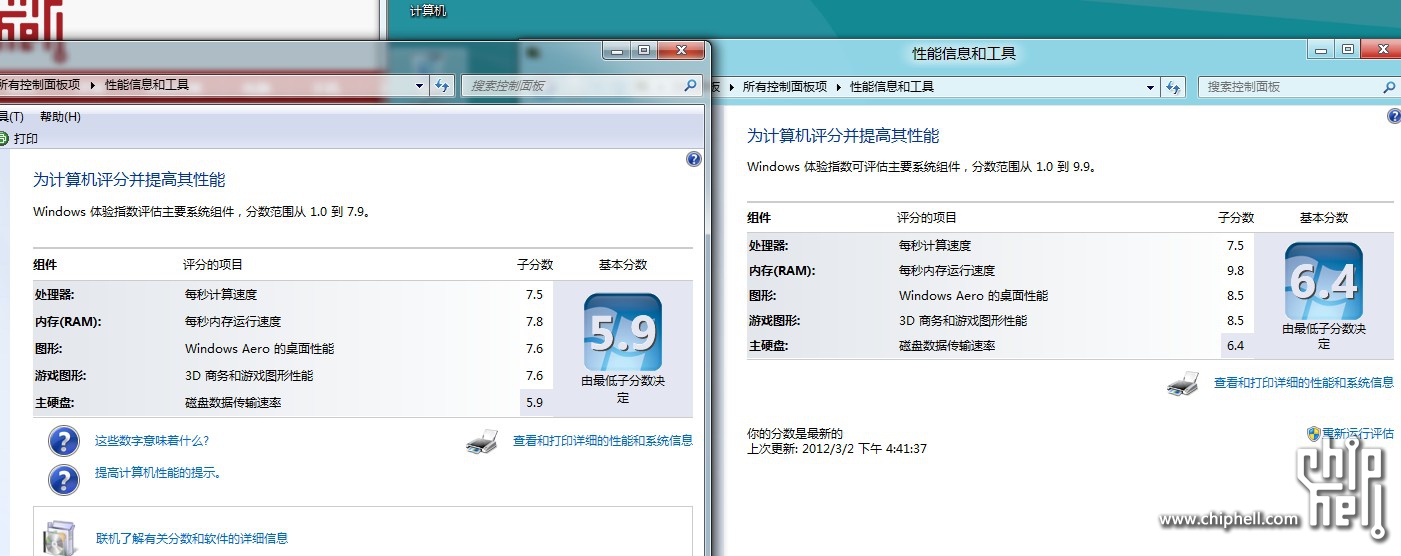Screen dimensions: 1401x556
Task: Click the printer icon in the left window
Action: coord(481,441)
